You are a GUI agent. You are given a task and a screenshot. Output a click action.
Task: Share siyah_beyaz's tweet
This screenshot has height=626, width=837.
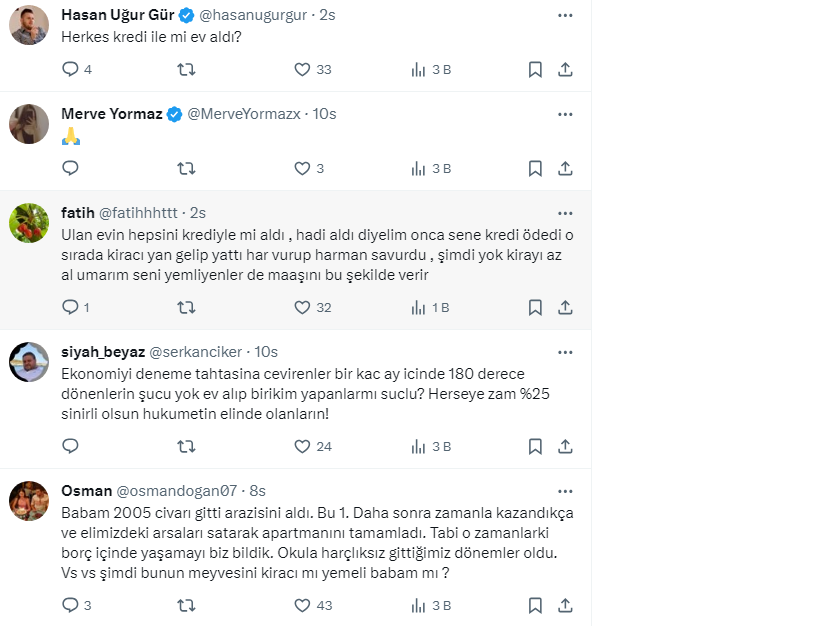(565, 446)
